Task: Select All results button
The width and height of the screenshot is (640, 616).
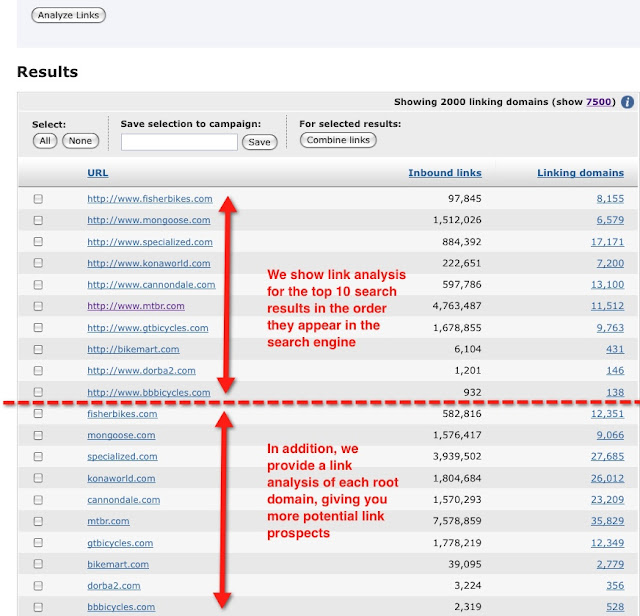Action: pyautogui.click(x=44, y=141)
